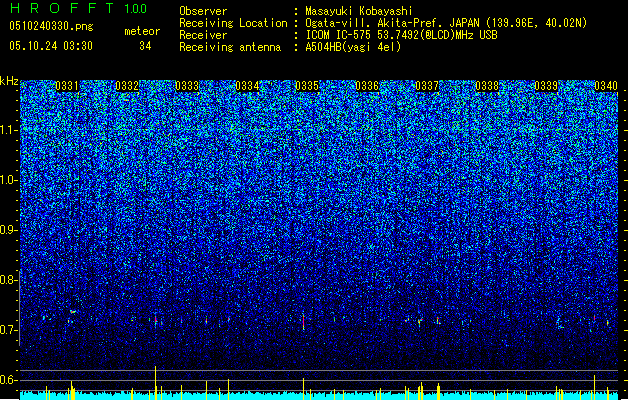Click the 0334 time marker
The width and height of the screenshot is (629, 400).
point(247,86)
